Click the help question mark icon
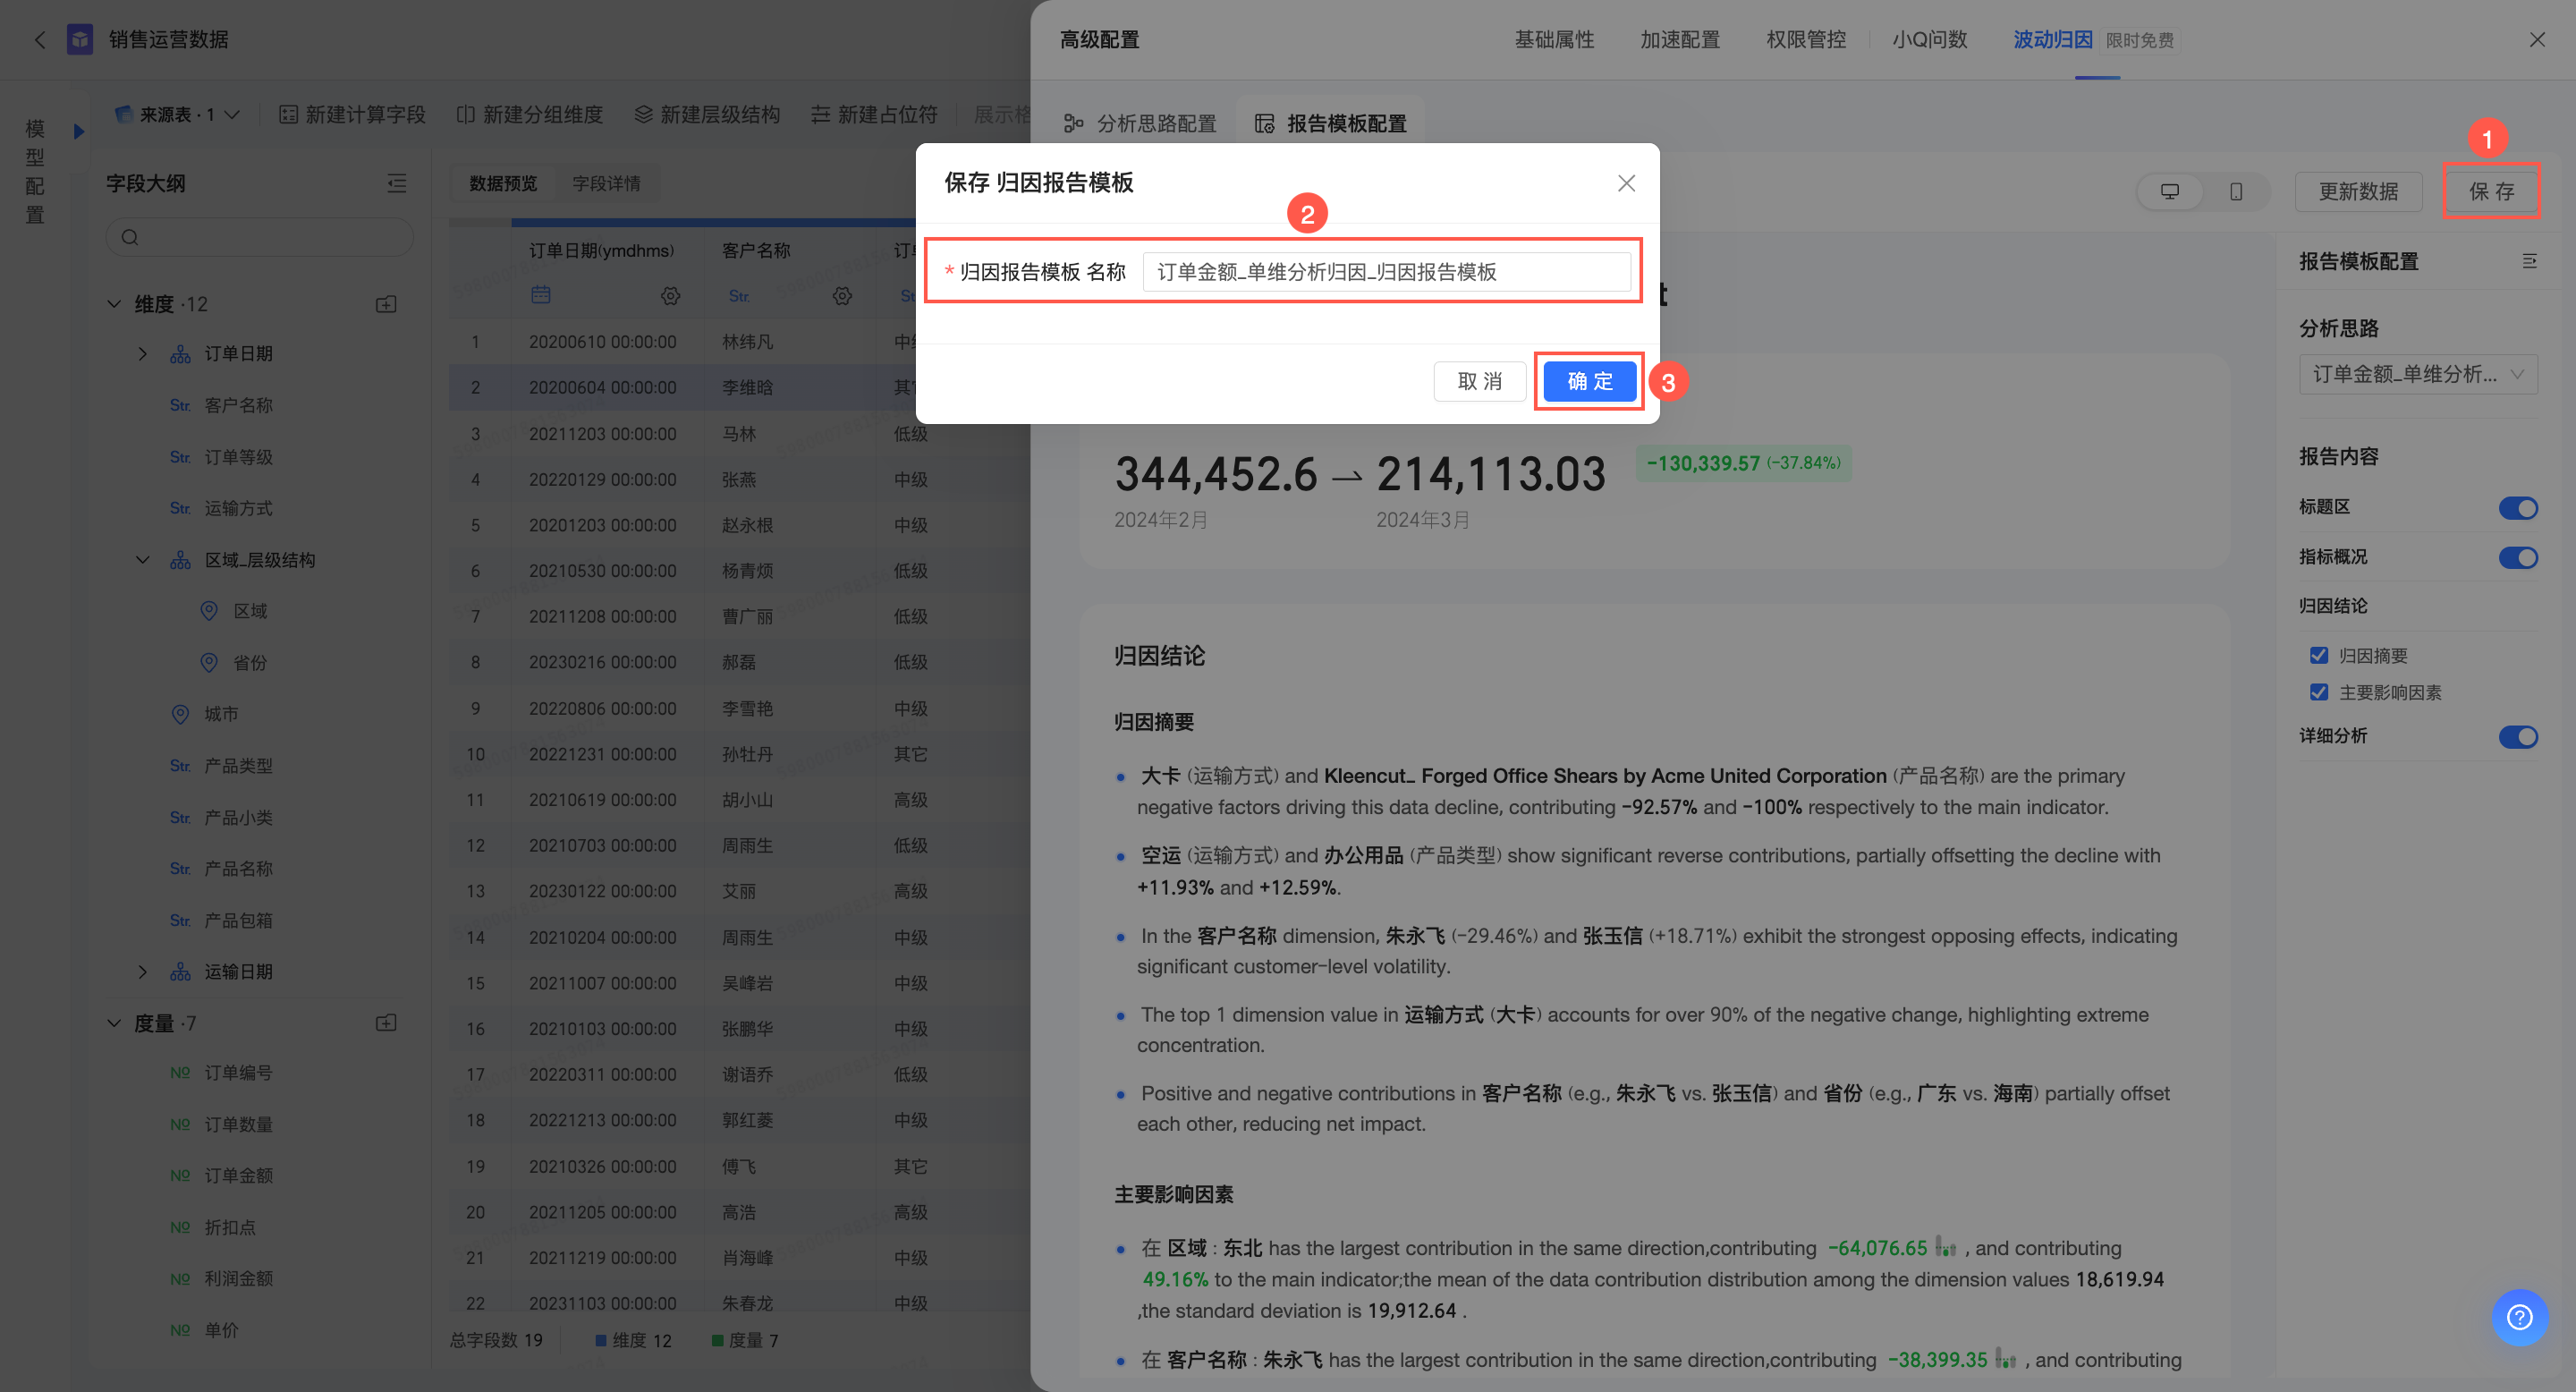2576x1392 pixels. coord(2519,1317)
